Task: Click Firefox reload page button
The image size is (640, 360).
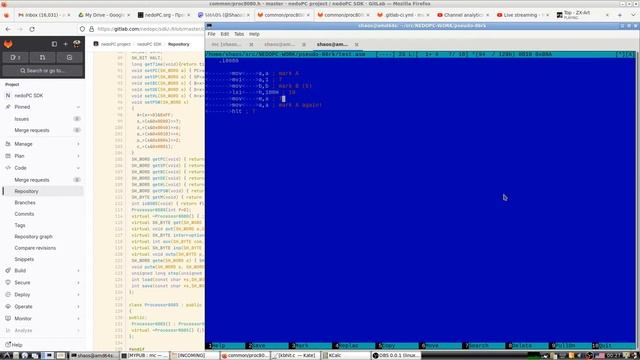Action: 32,29
